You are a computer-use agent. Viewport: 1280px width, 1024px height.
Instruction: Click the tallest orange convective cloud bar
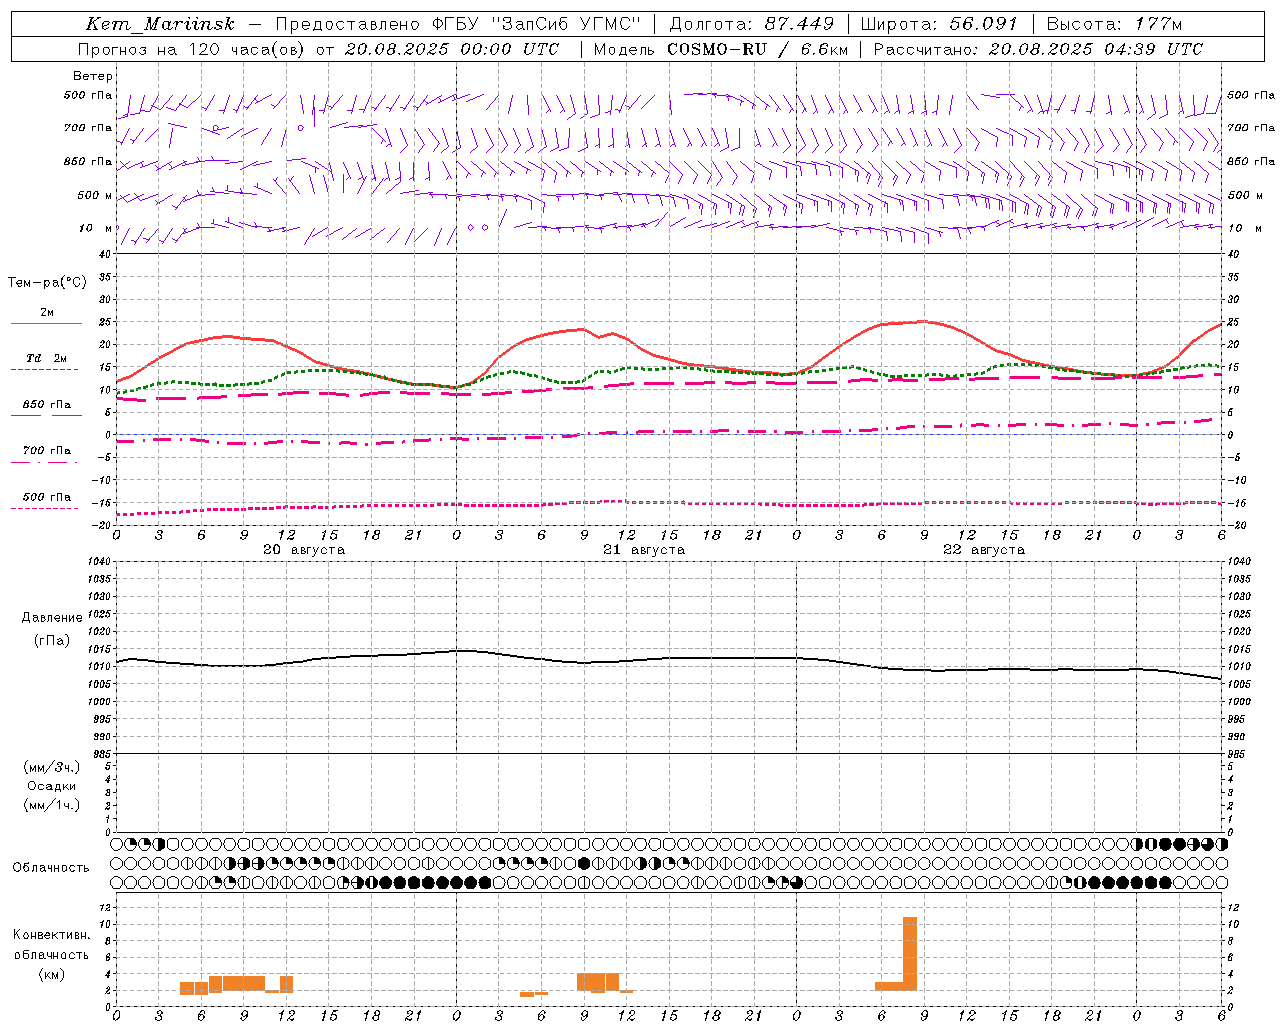[910, 954]
